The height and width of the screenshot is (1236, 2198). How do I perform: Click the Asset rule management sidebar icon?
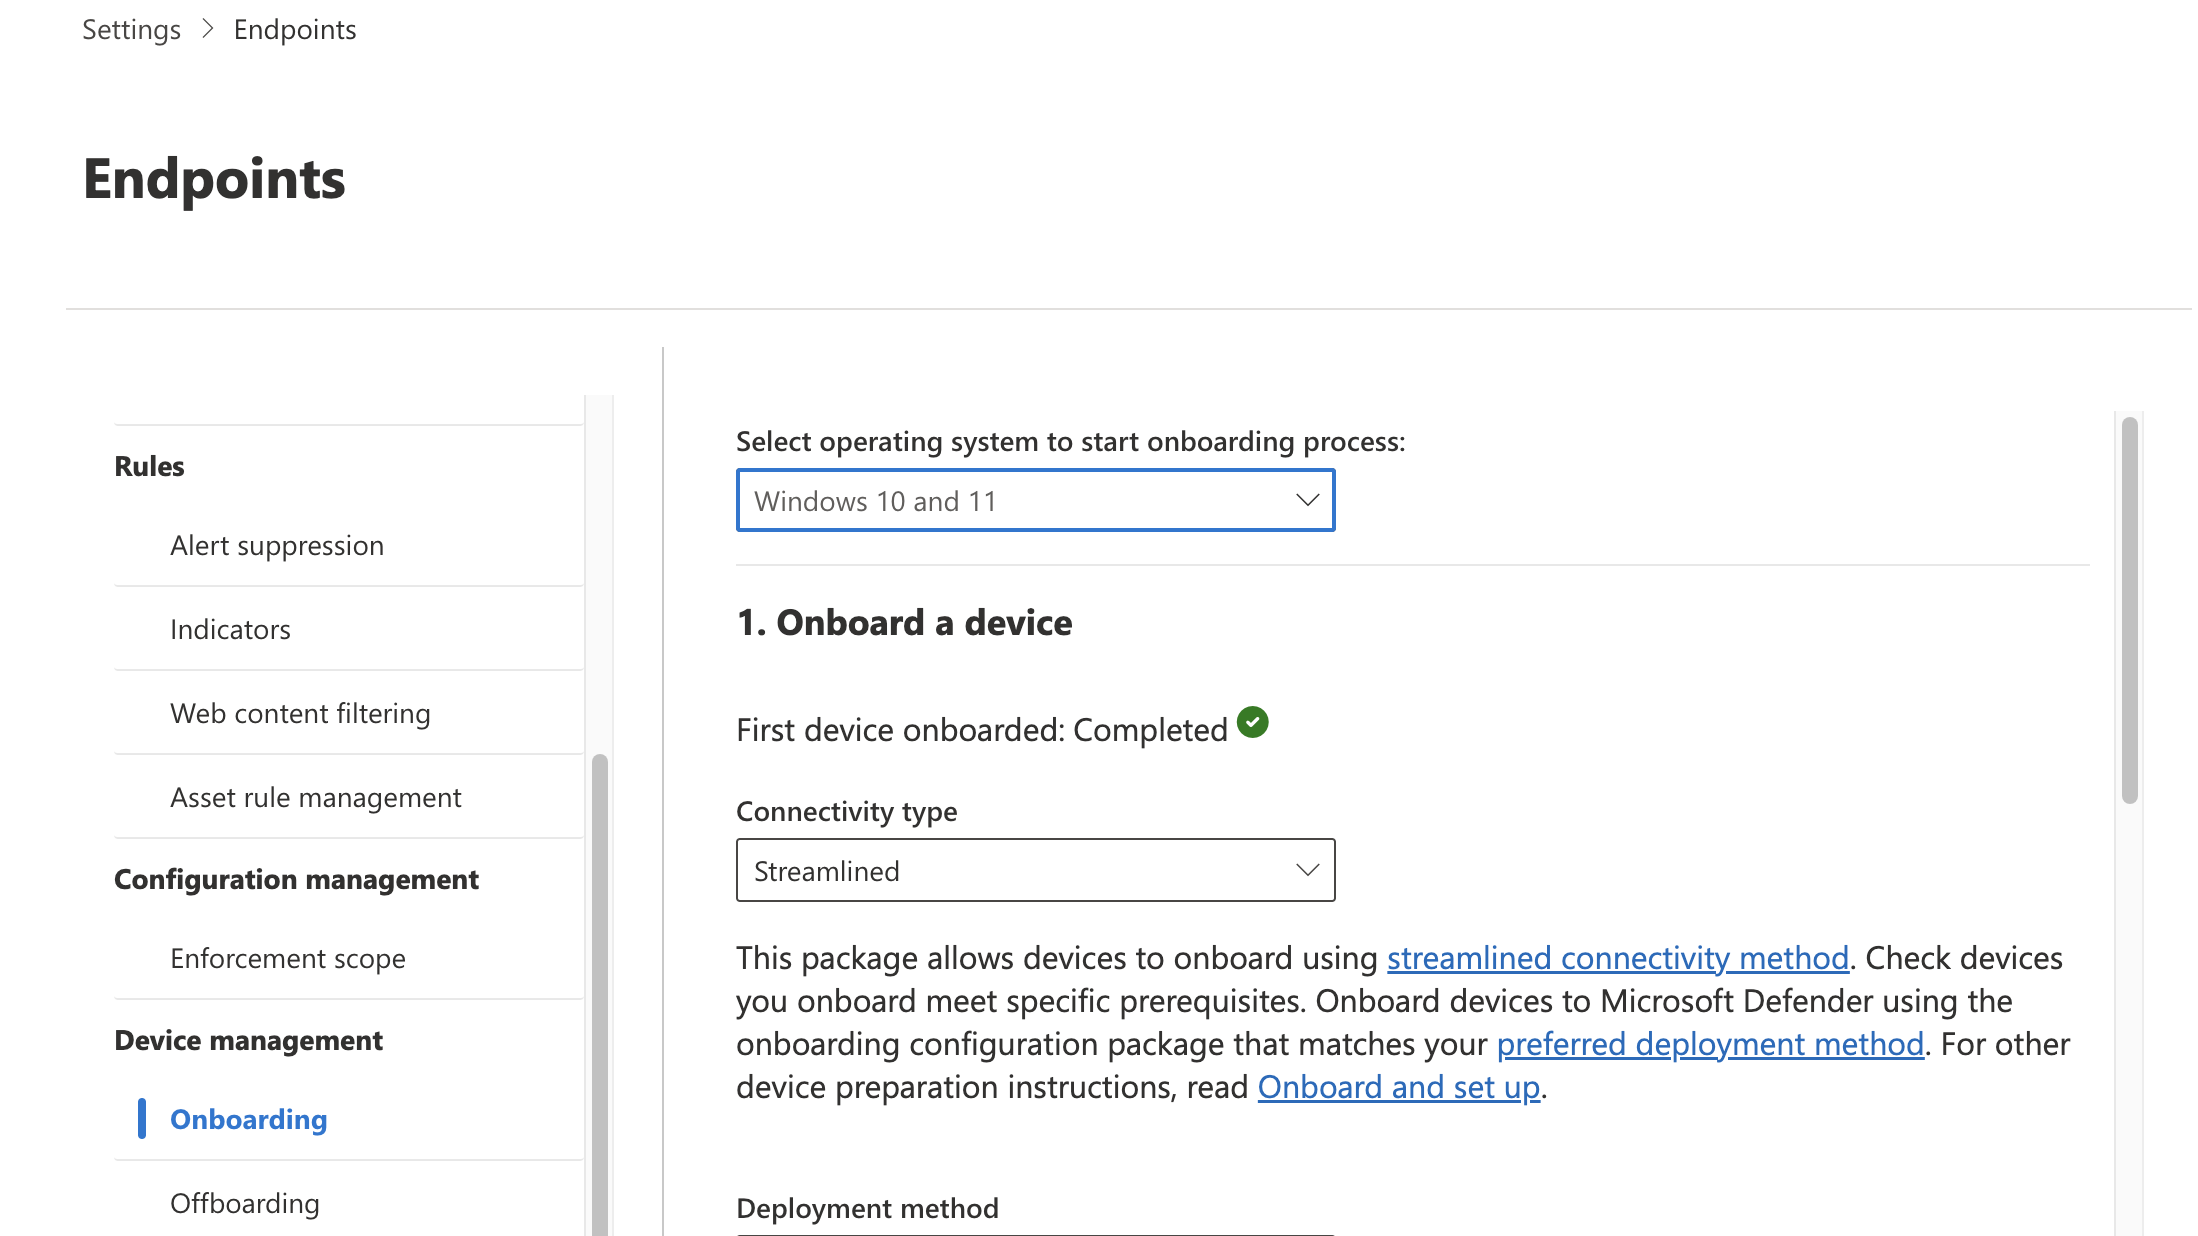316,795
